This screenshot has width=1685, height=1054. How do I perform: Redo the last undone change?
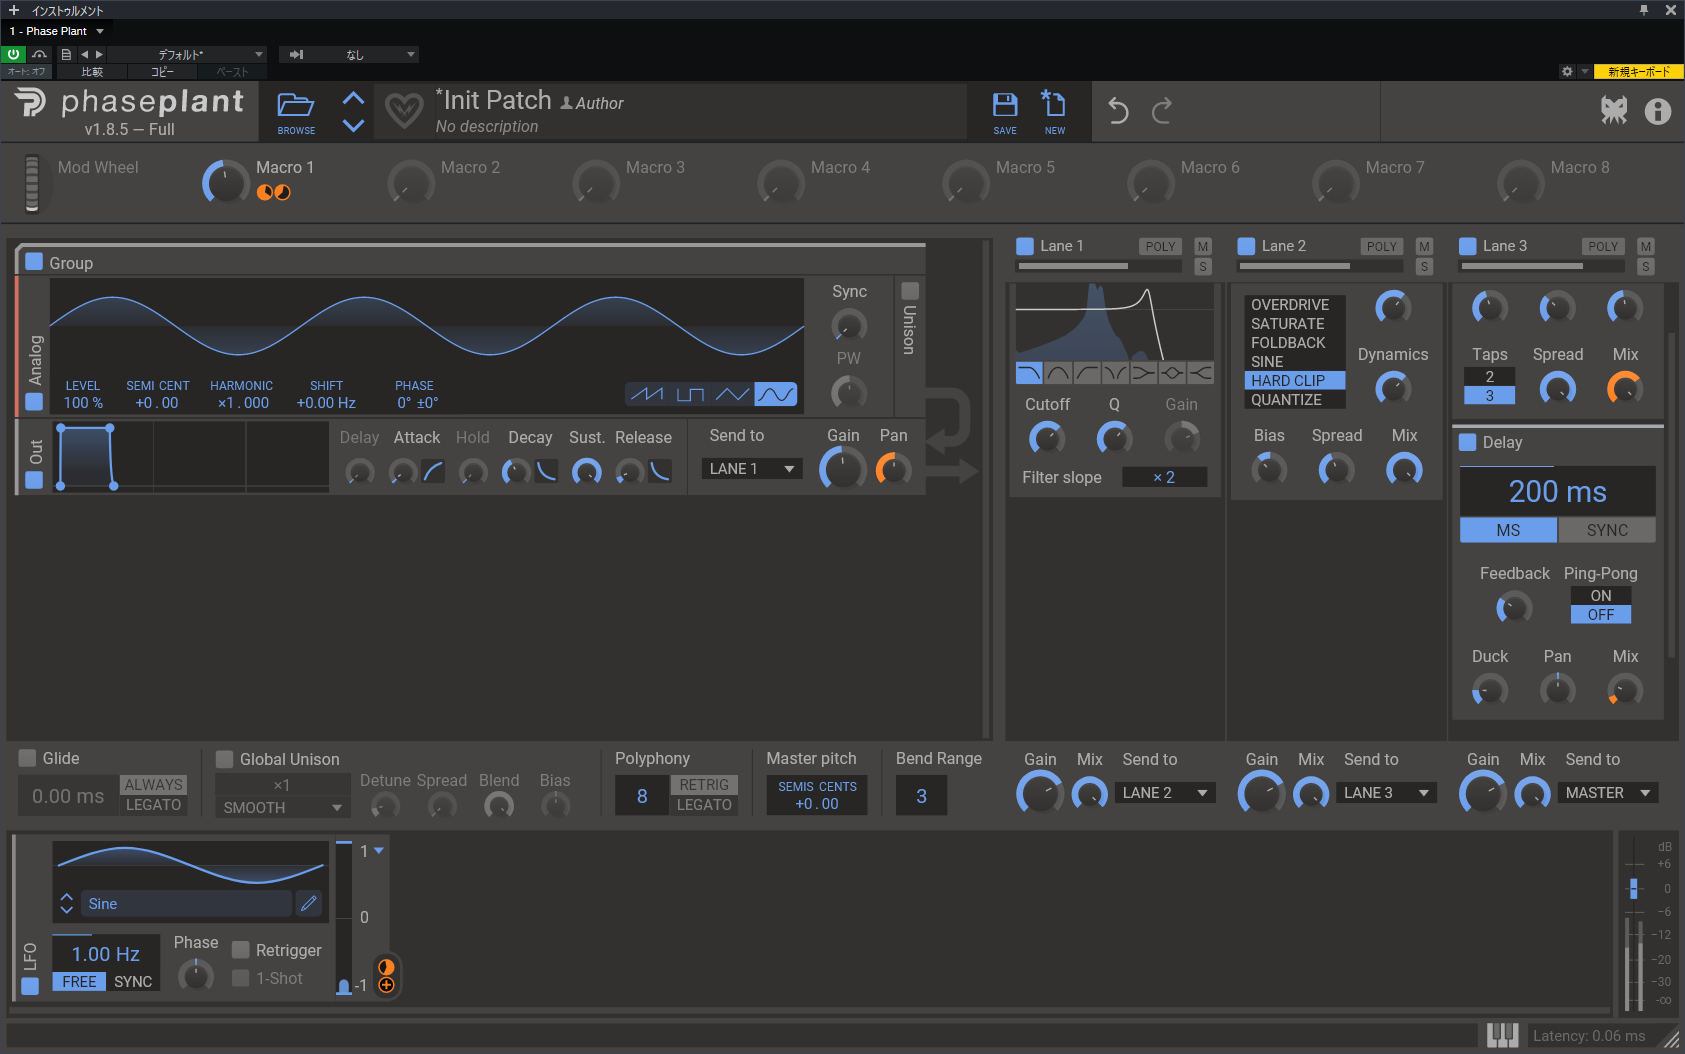(x=1161, y=111)
